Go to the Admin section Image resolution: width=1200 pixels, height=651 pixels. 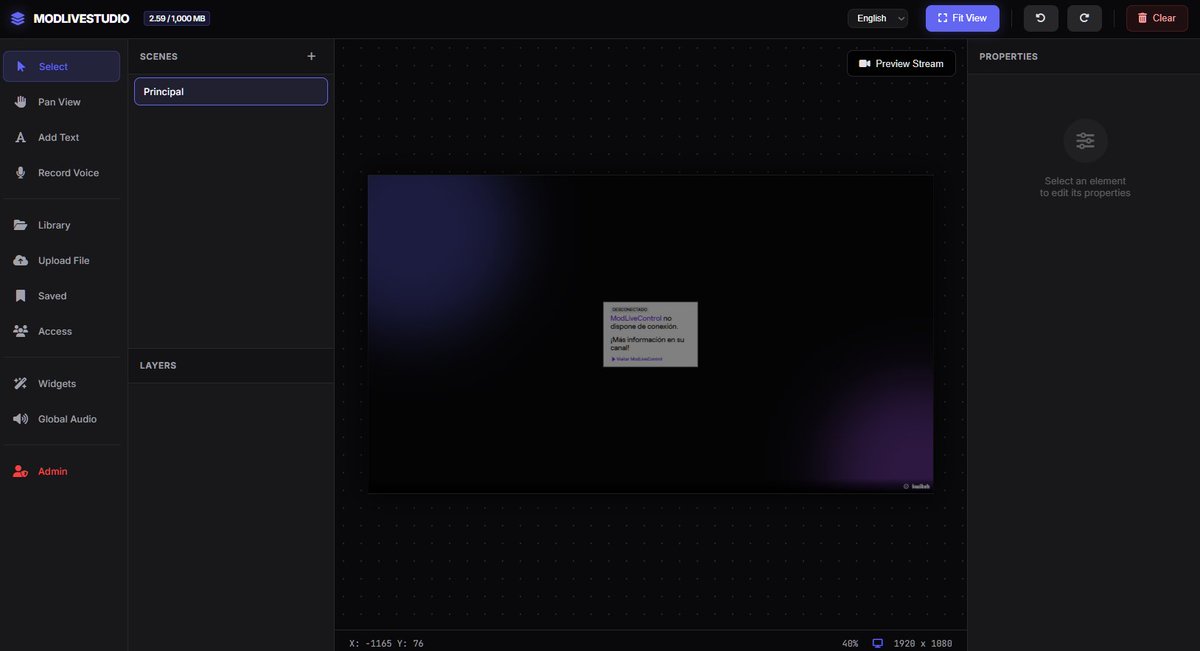click(x=61, y=471)
